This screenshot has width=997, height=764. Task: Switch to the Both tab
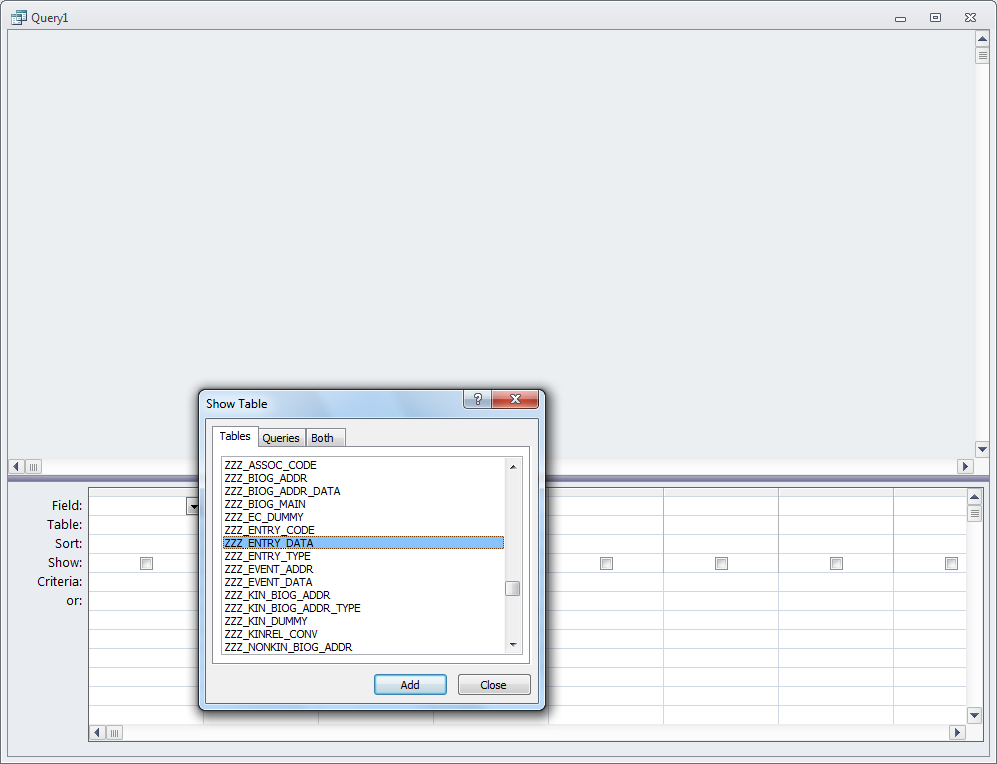click(322, 438)
